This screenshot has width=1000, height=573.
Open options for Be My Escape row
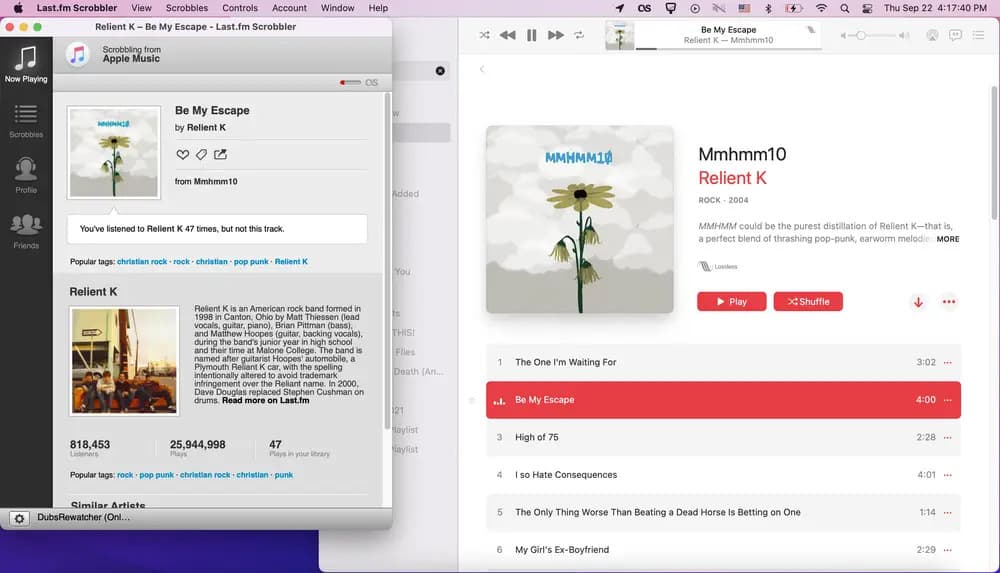pos(948,400)
